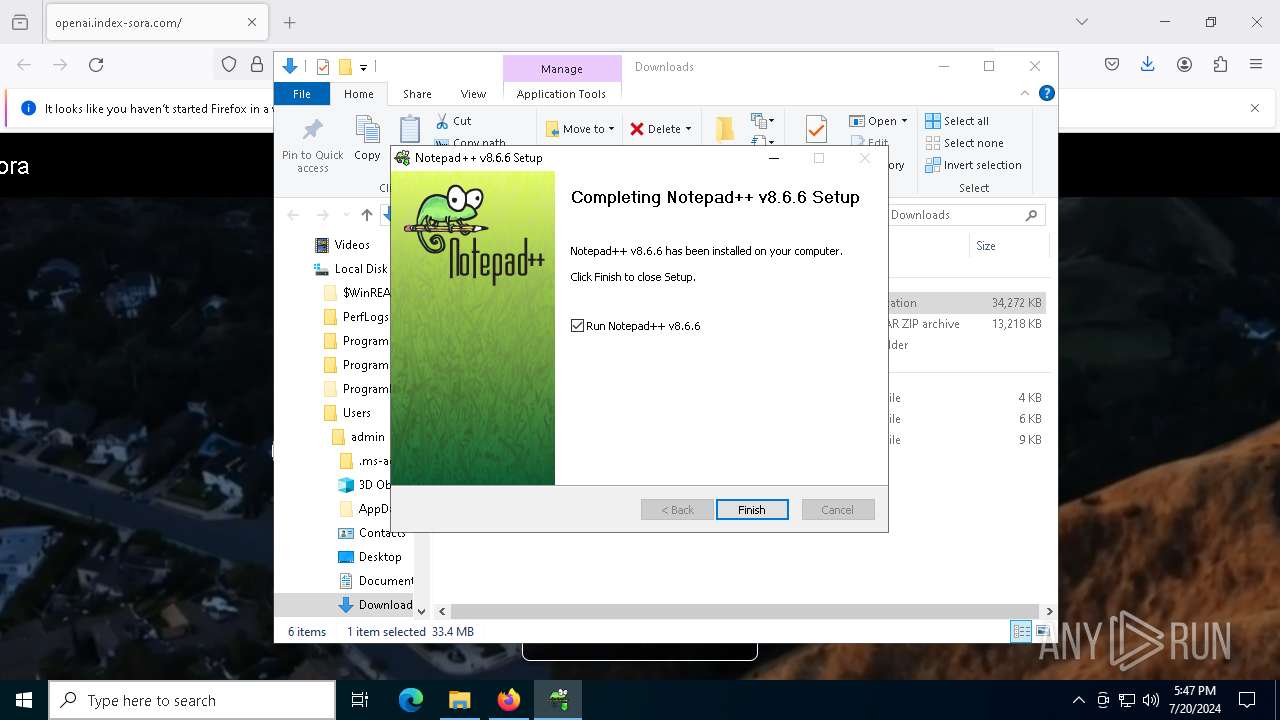Pin to Quick access icon

tap(313, 145)
